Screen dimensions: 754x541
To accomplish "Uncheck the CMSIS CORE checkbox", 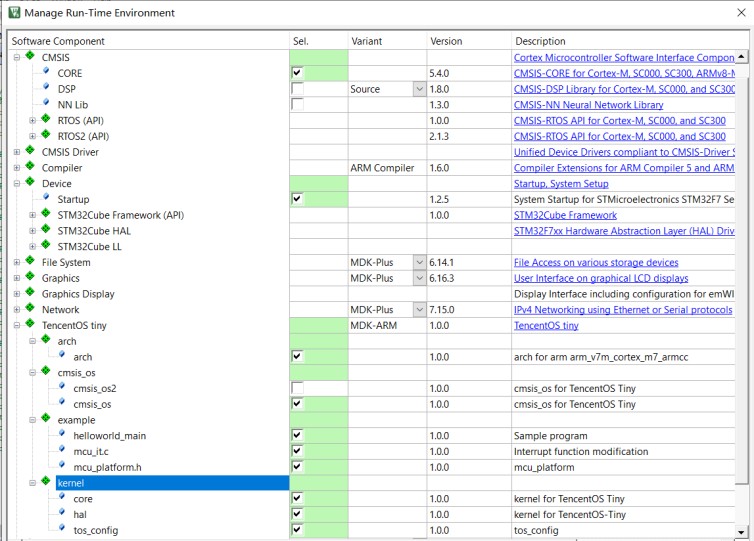I will point(297,73).
